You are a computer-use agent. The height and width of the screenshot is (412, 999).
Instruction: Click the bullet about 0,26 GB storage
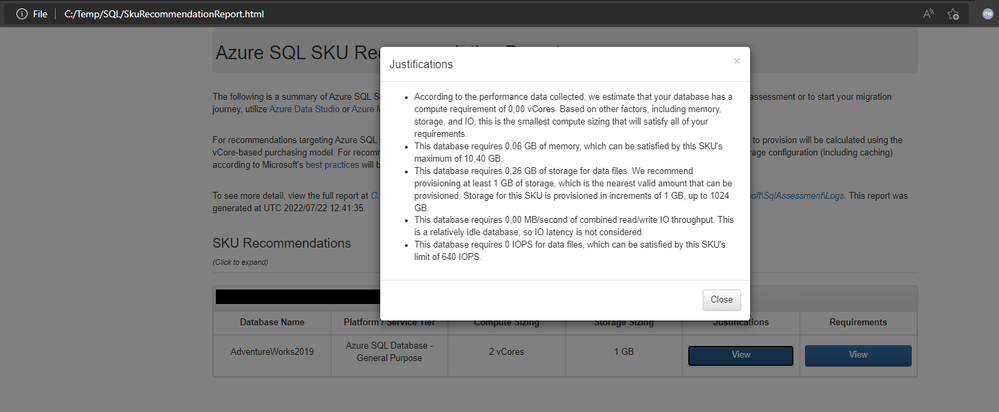572,189
